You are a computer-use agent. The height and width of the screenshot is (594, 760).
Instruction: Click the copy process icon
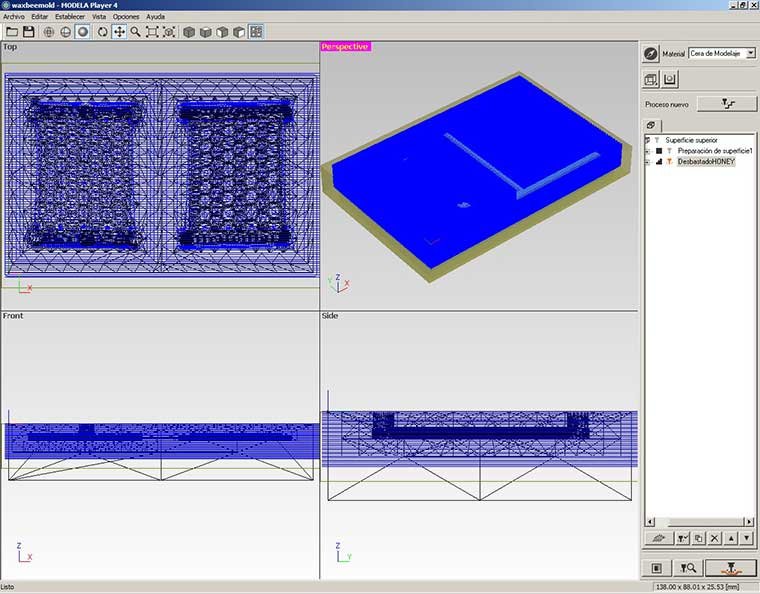698,538
